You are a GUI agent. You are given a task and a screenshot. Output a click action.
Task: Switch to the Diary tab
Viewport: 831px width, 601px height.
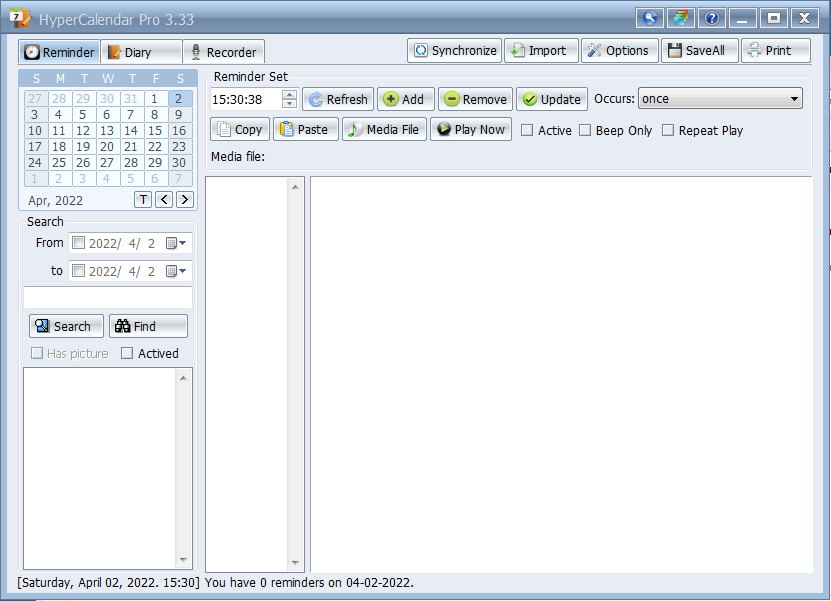(x=139, y=52)
